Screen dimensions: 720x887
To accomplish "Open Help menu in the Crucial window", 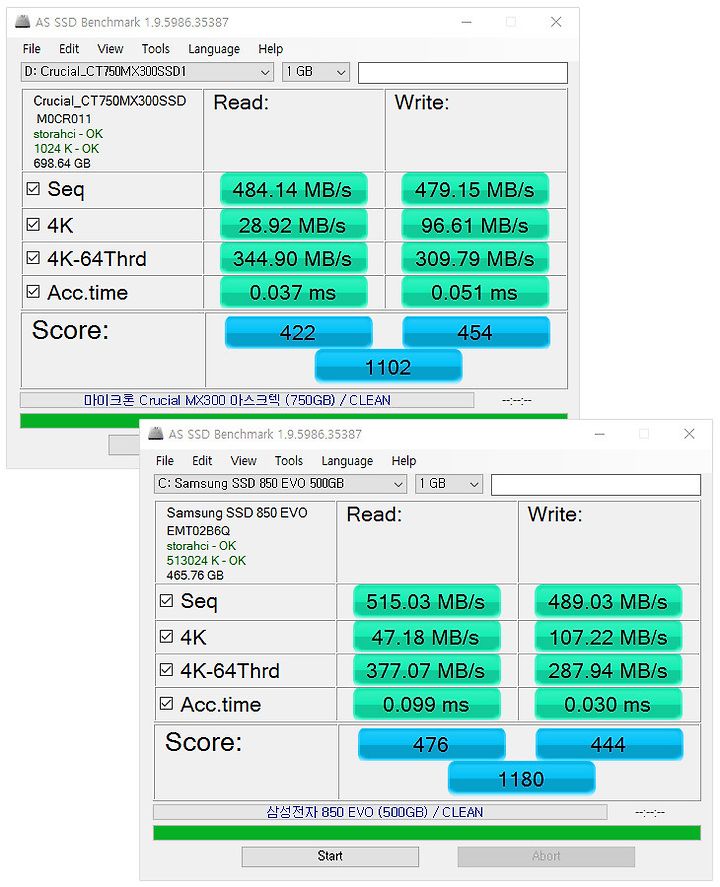I will click(270, 49).
